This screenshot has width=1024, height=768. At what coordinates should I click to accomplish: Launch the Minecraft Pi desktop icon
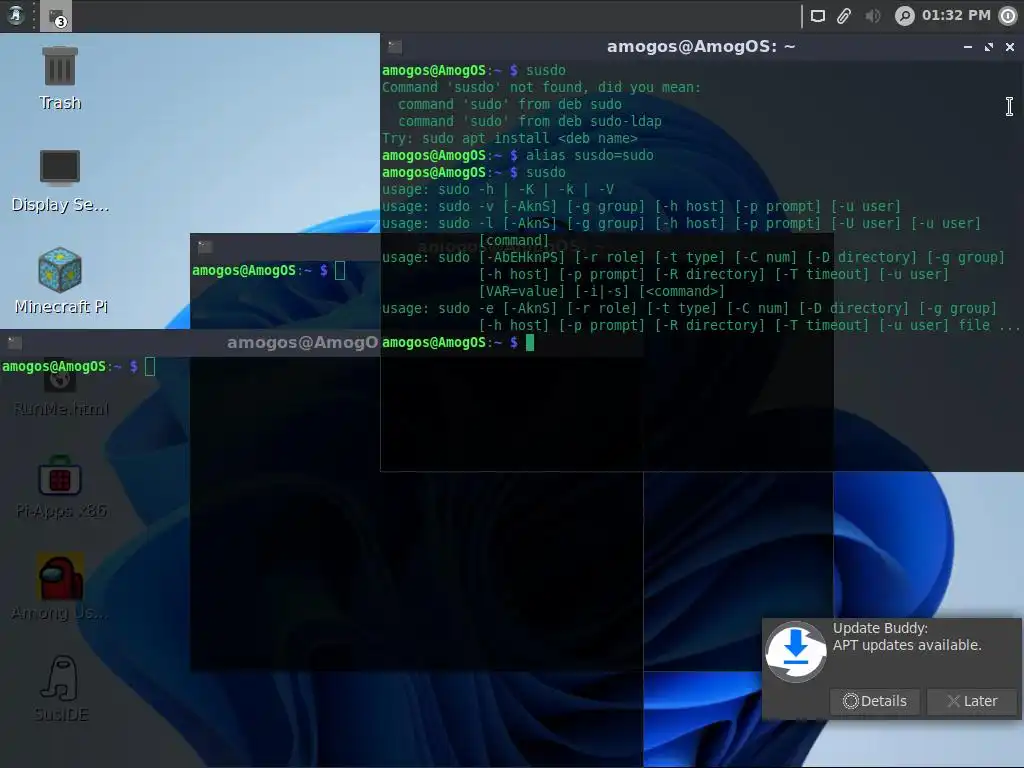(60, 281)
